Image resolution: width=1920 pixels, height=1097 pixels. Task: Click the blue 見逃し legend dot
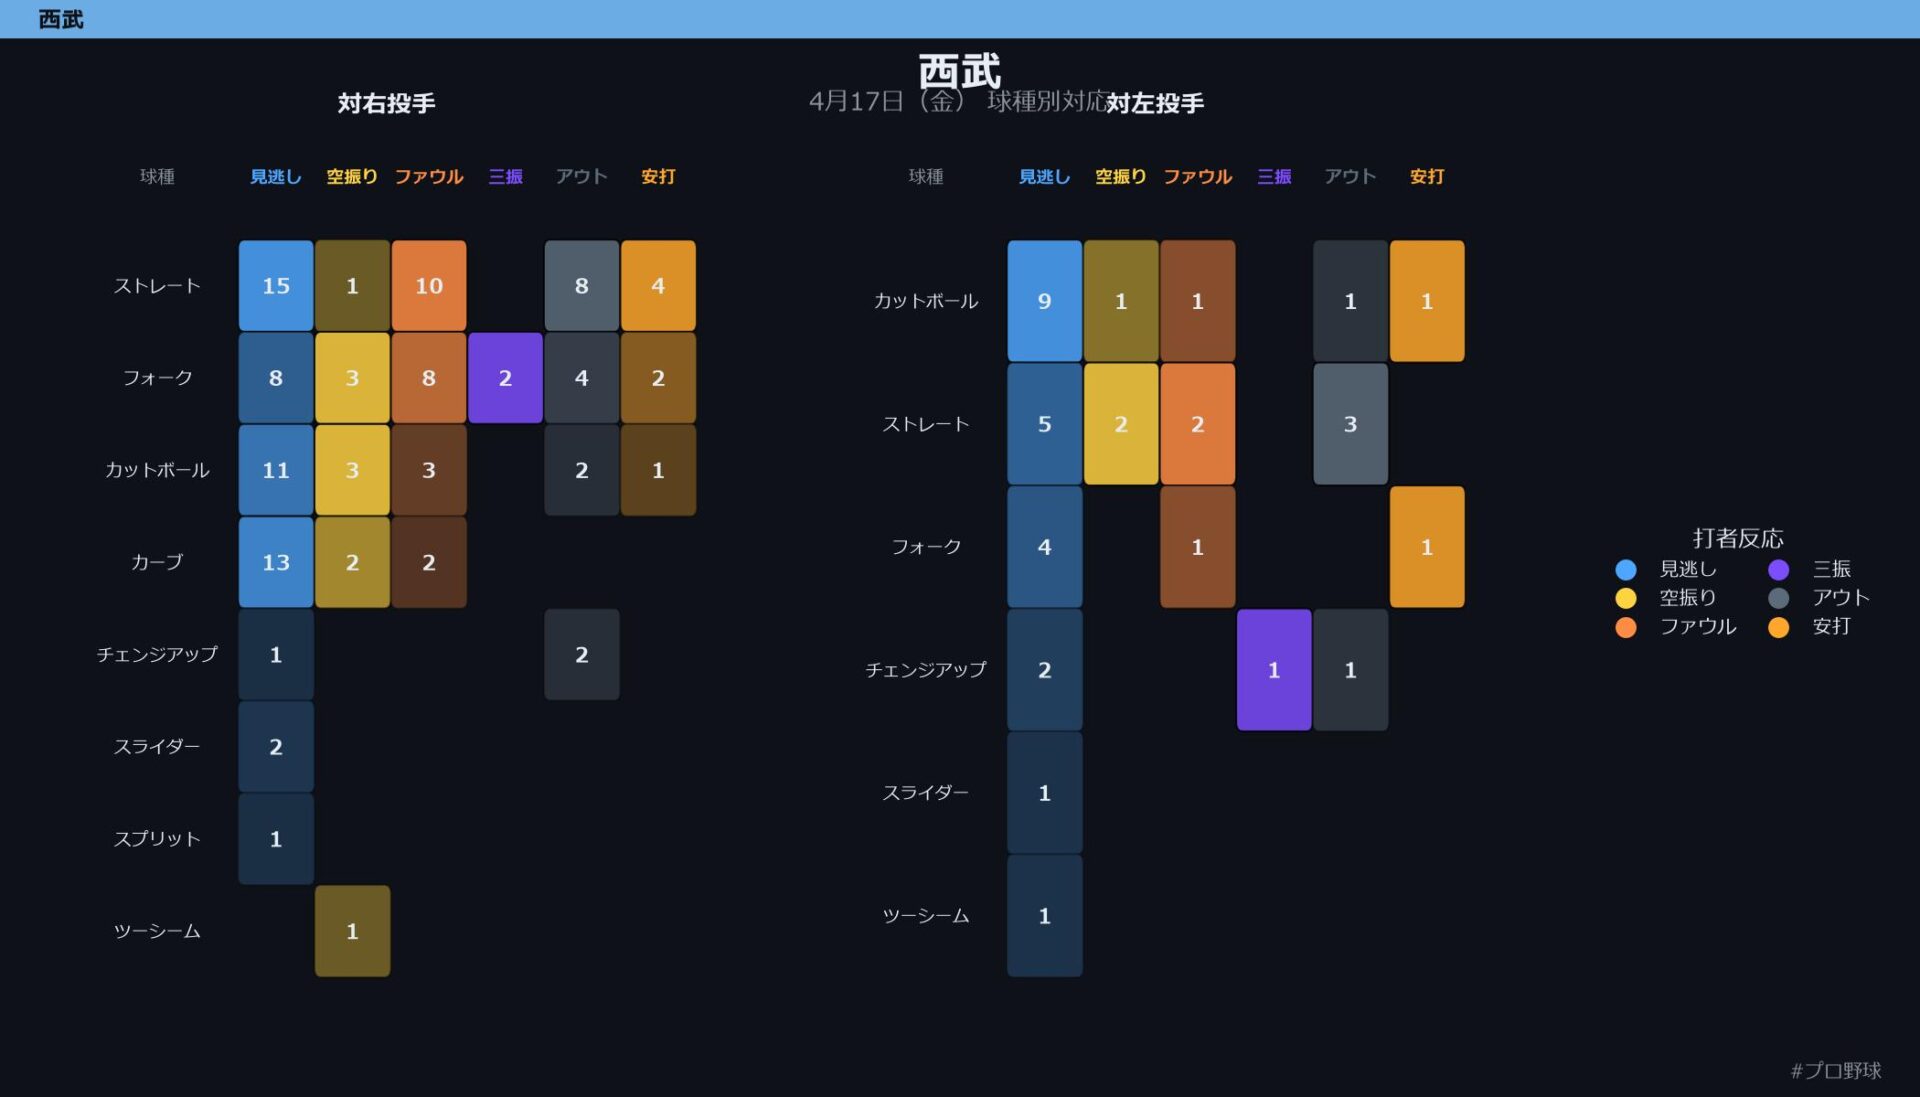point(1626,569)
